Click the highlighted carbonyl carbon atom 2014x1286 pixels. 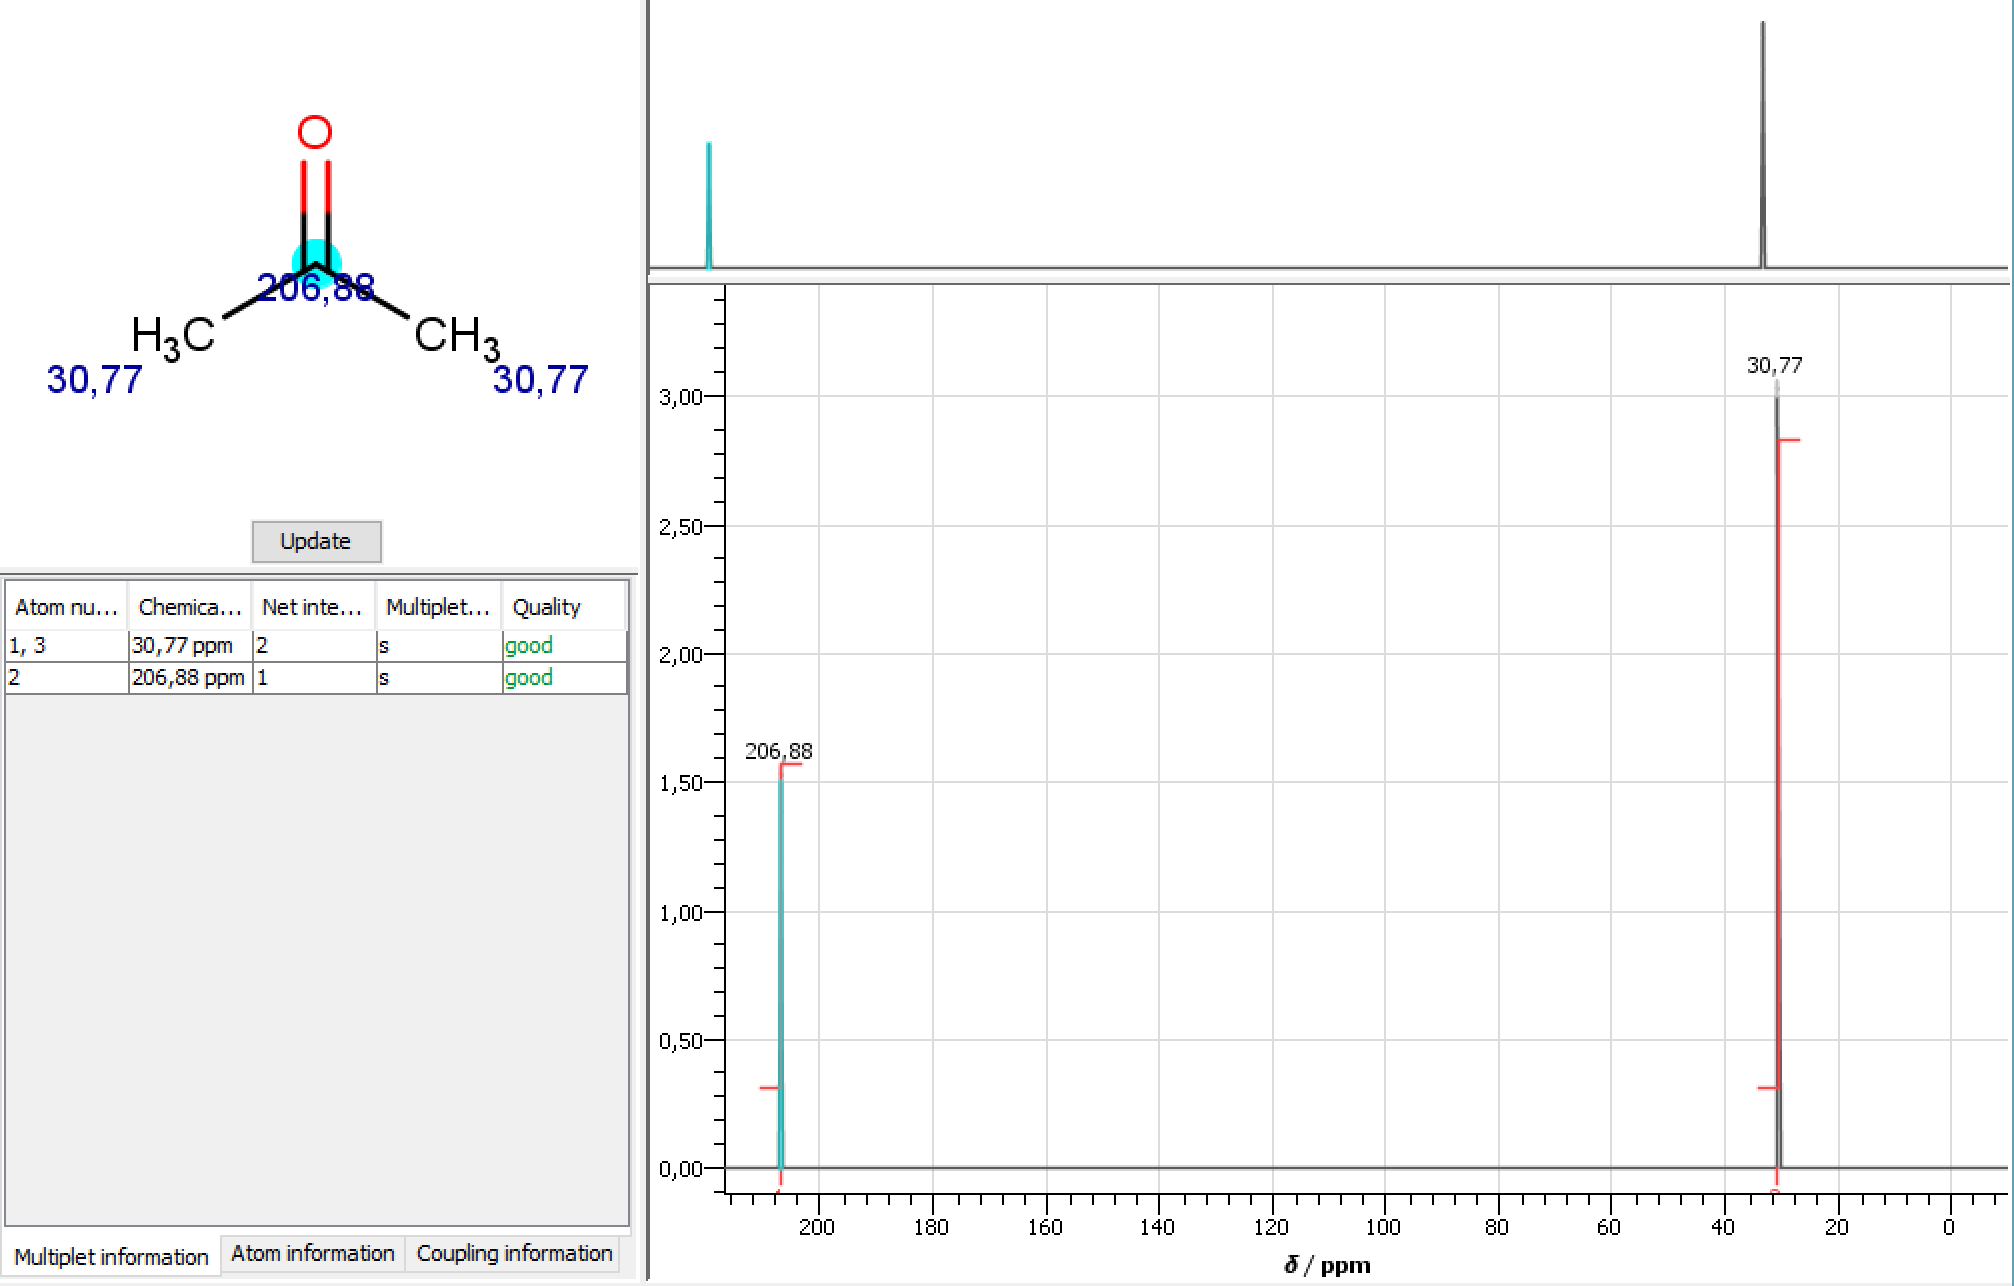pyautogui.click(x=316, y=263)
